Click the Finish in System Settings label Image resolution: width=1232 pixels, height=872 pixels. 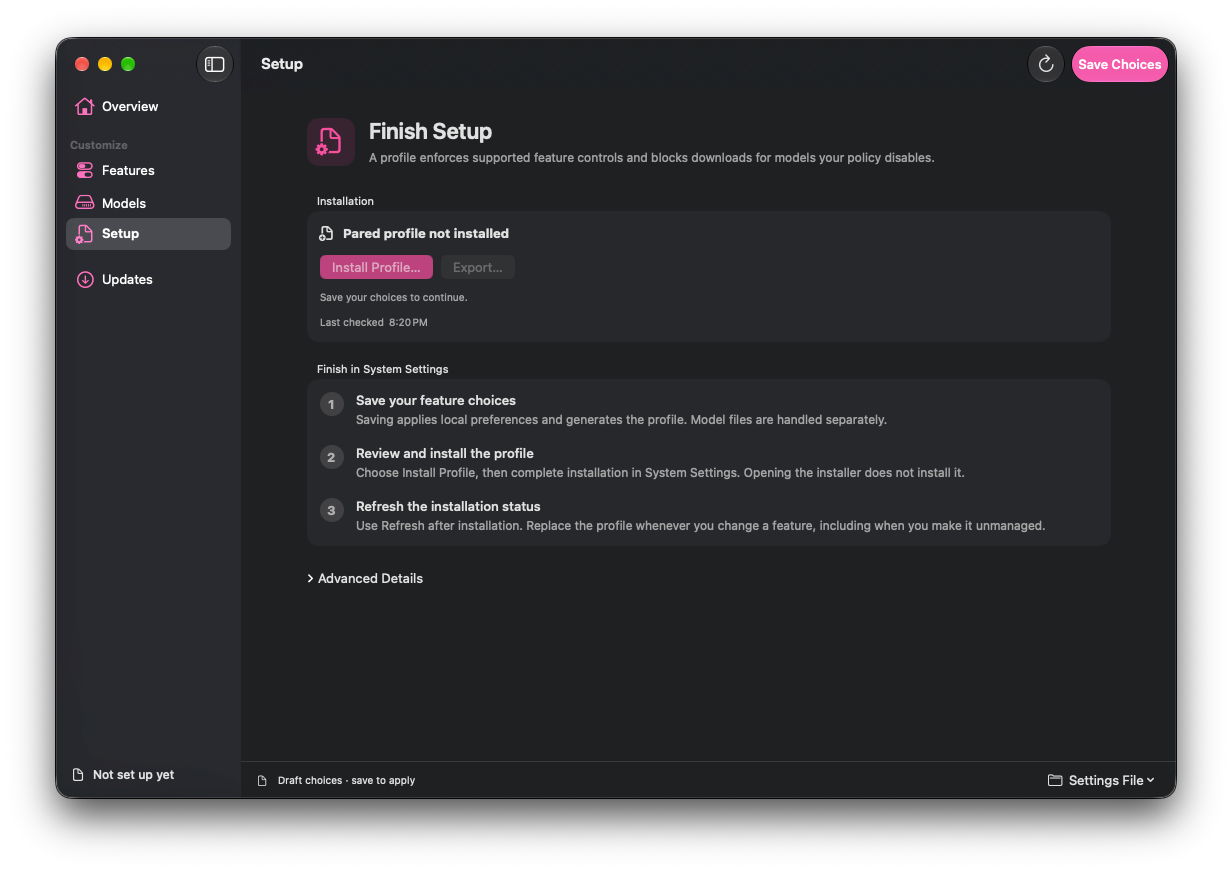(383, 369)
